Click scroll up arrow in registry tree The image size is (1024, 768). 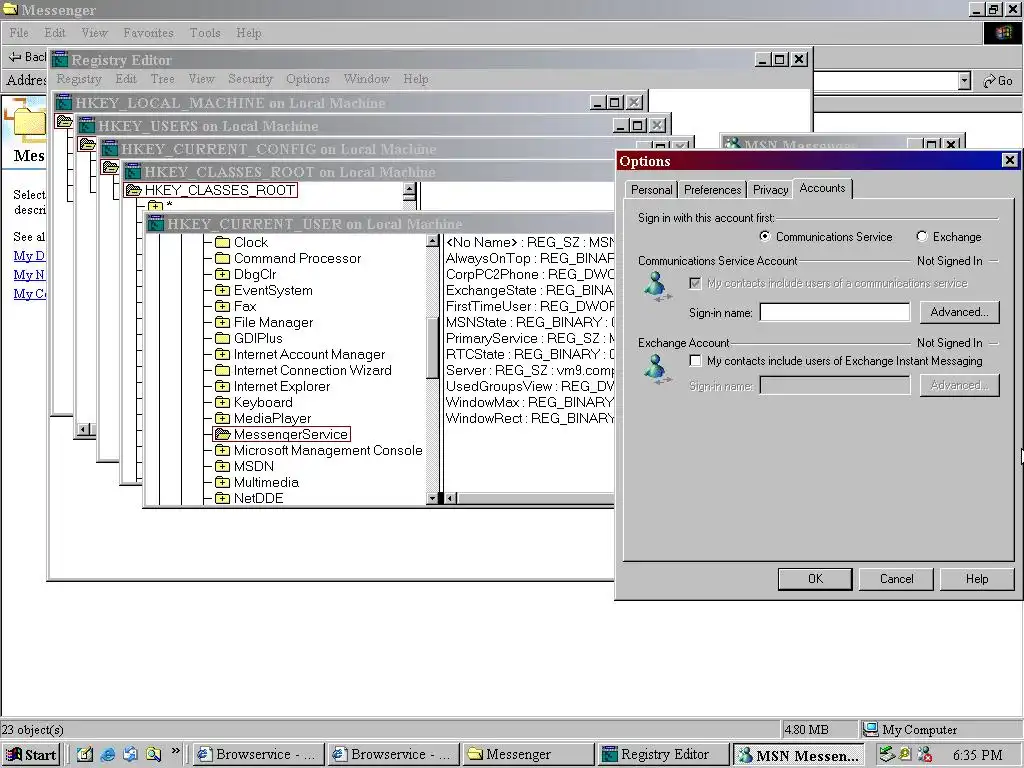pos(432,242)
